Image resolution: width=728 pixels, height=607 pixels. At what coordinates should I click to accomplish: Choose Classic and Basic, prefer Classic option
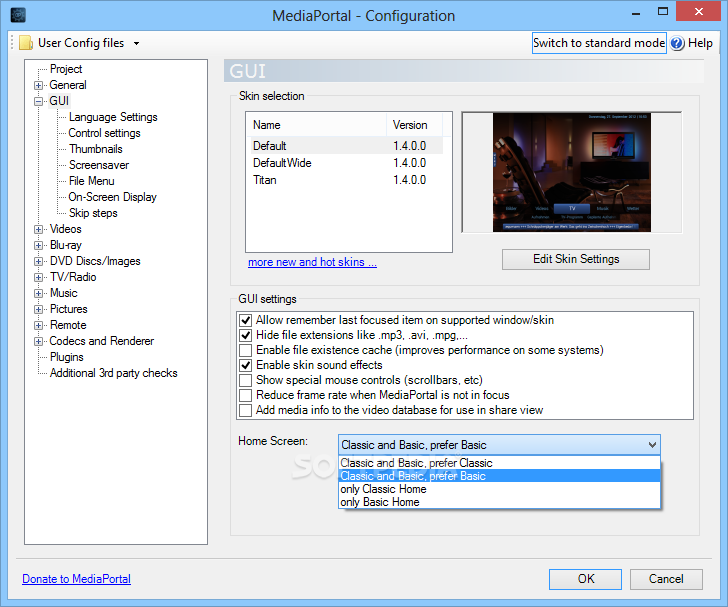coord(499,463)
